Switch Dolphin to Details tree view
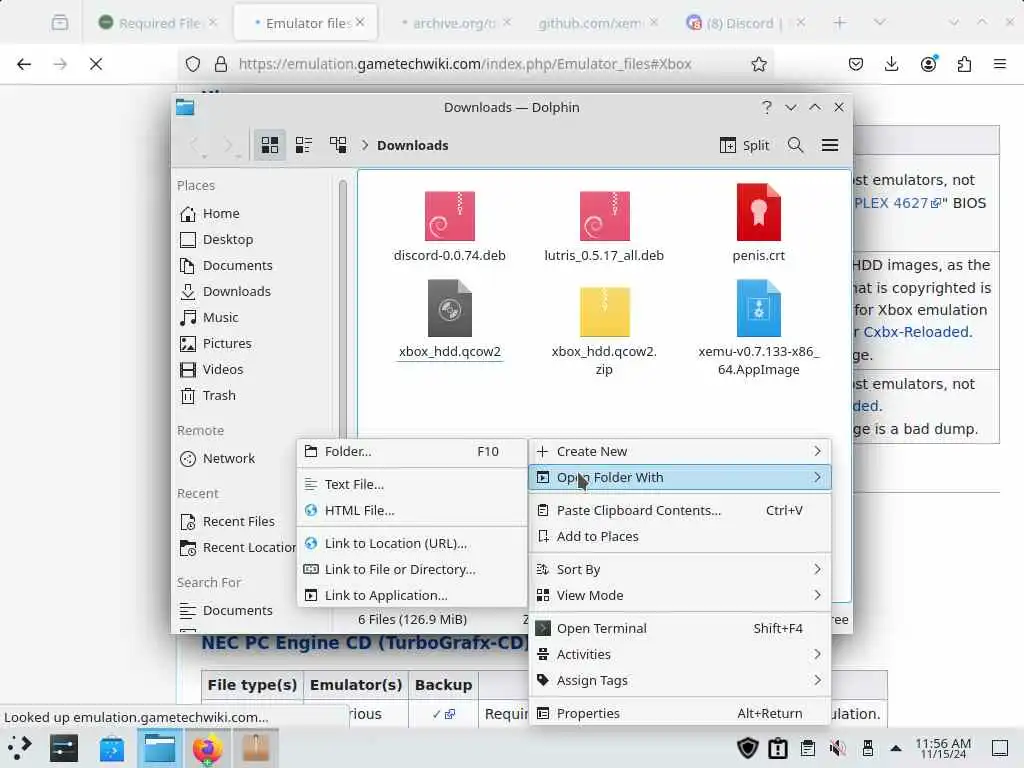 tap(338, 145)
